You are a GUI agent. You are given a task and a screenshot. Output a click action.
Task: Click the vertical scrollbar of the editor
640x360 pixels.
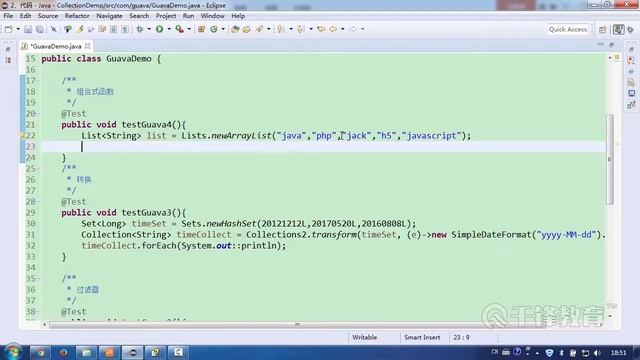pyautogui.click(x=610, y=159)
